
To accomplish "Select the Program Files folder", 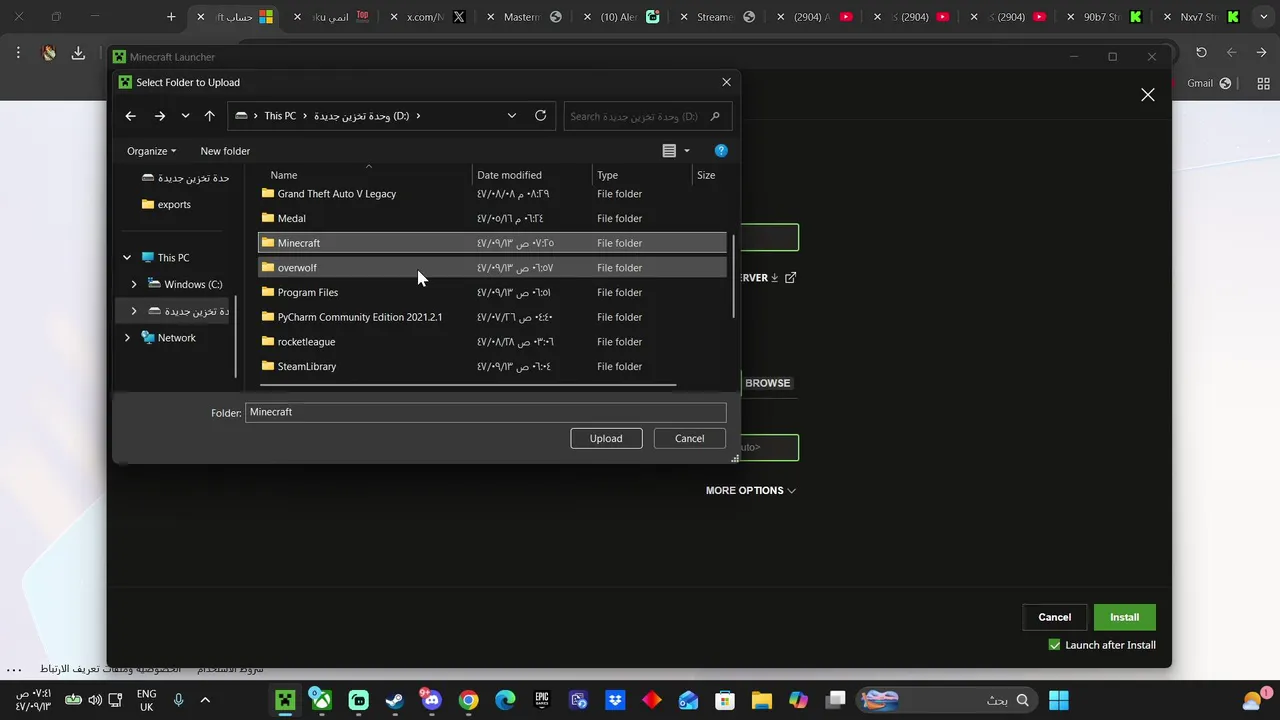I will click(x=492, y=292).
